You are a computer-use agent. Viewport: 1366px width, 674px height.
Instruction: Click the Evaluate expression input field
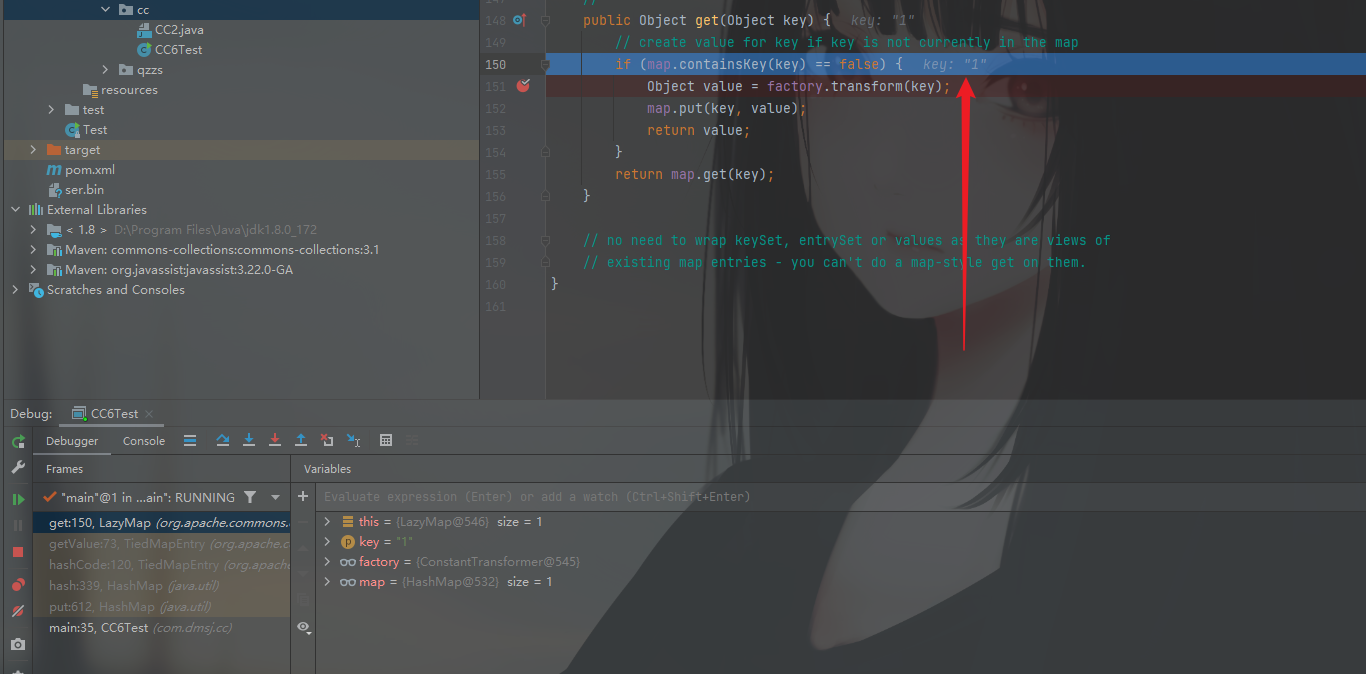pos(840,497)
